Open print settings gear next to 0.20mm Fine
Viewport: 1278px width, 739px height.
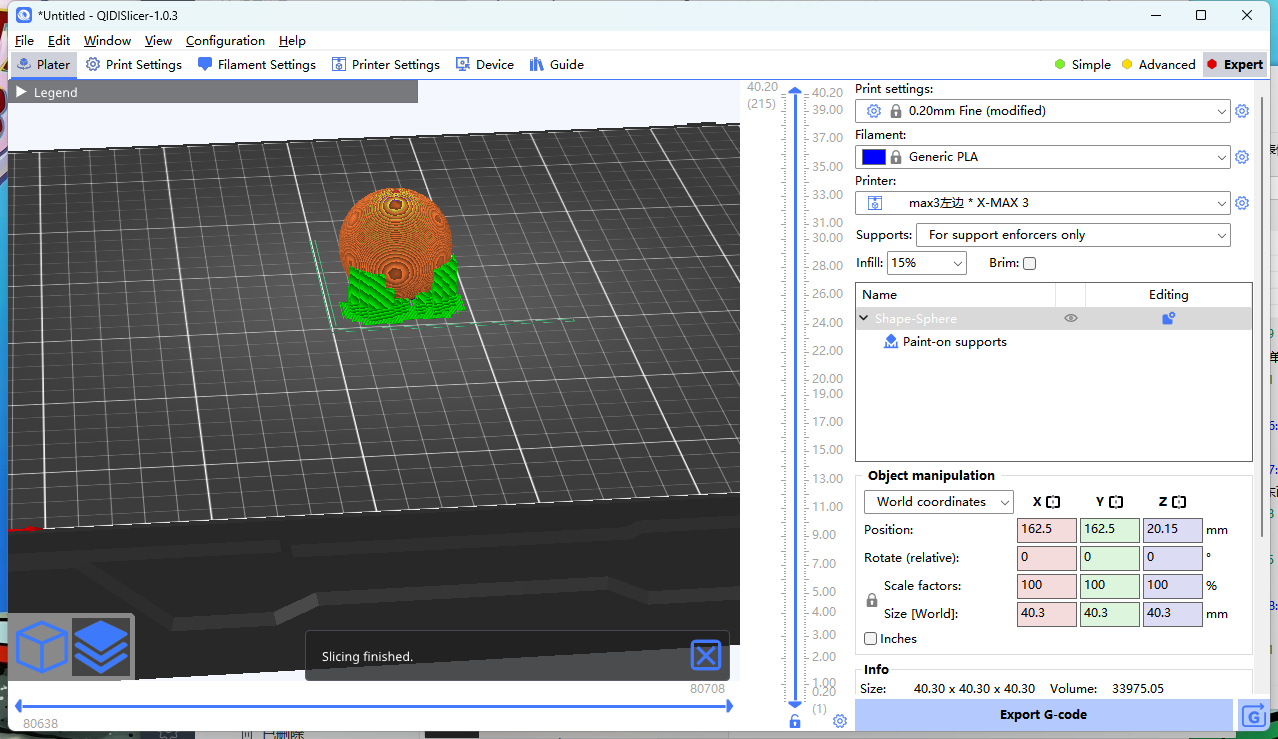click(1242, 111)
